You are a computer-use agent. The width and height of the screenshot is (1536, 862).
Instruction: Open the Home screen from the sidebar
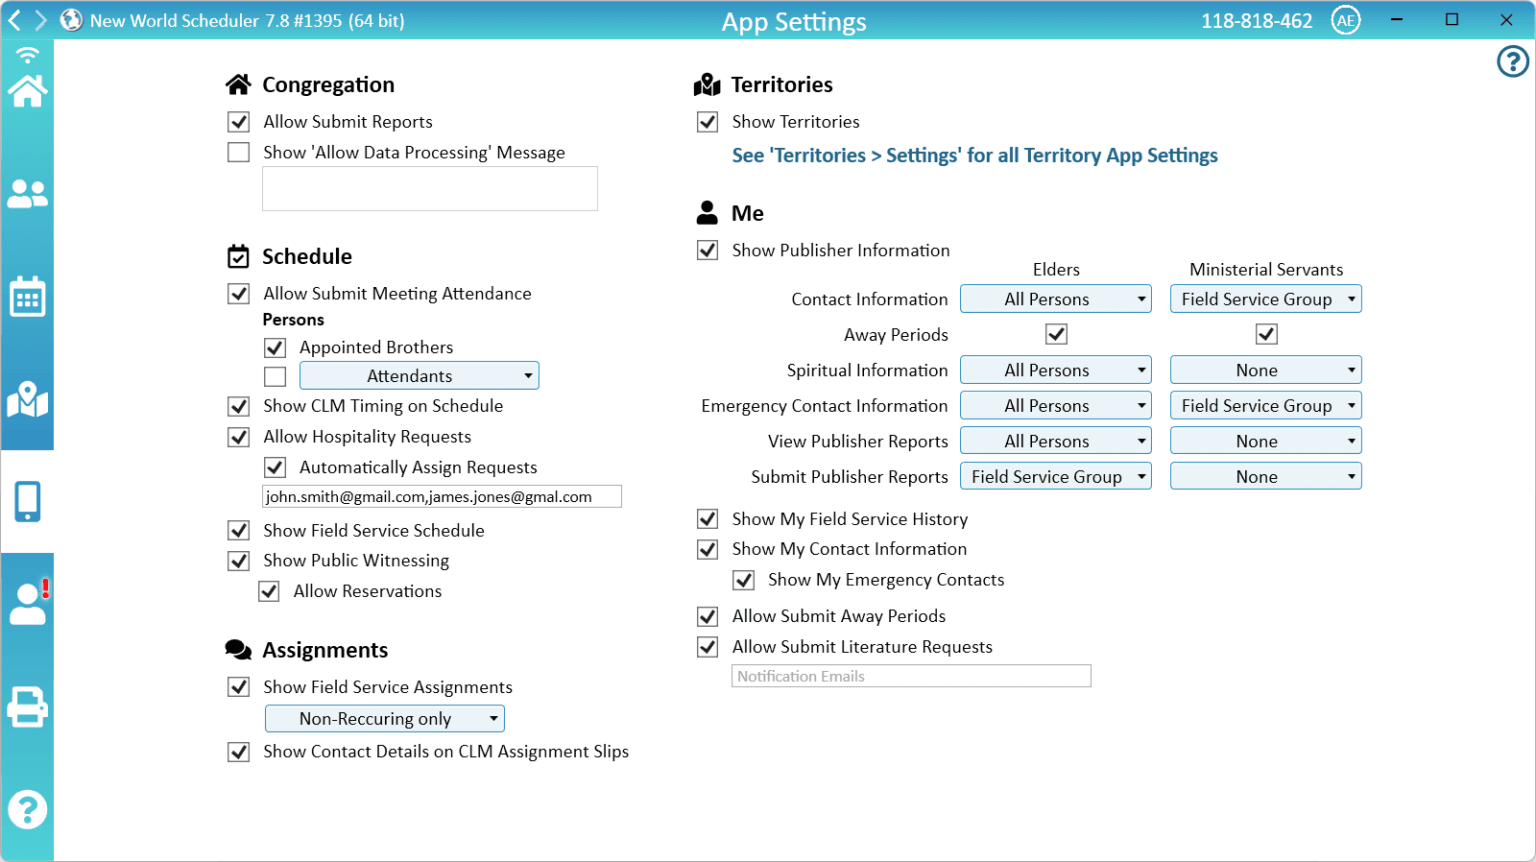[27, 89]
